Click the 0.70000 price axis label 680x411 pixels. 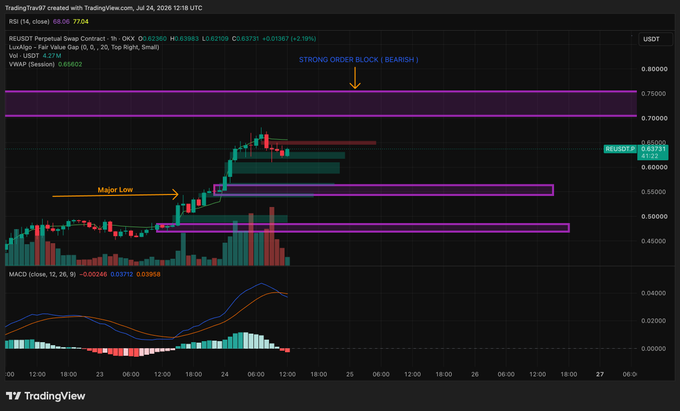click(x=654, y=118)
